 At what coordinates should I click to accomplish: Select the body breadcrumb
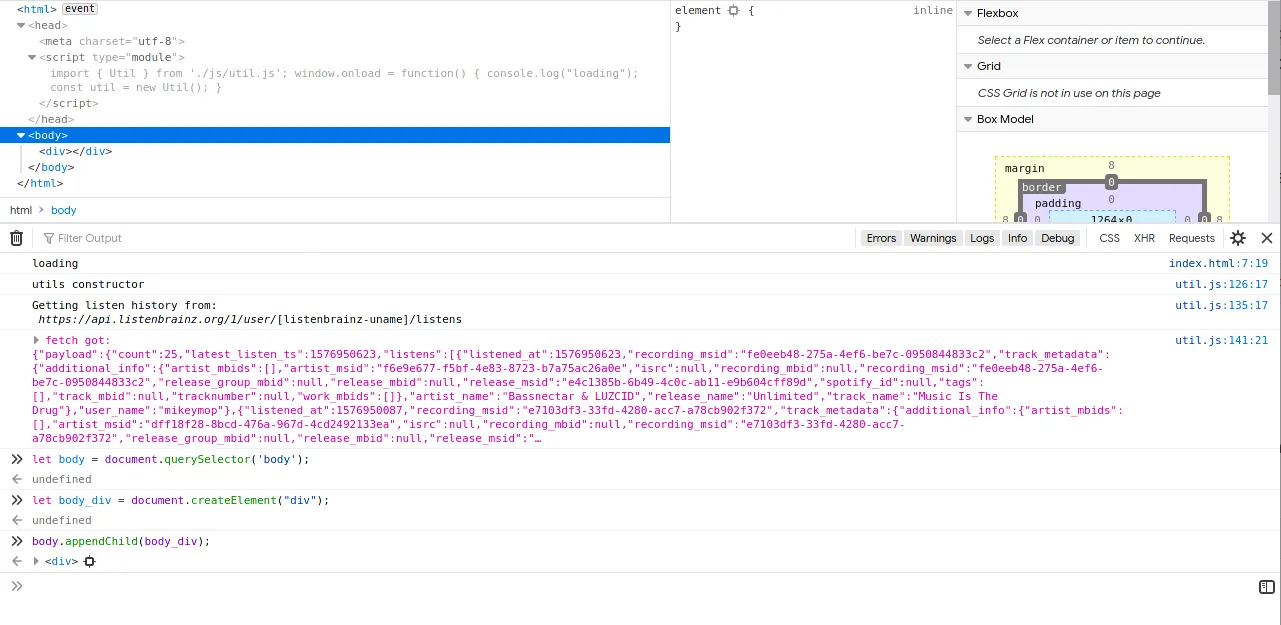pos(64,210)
